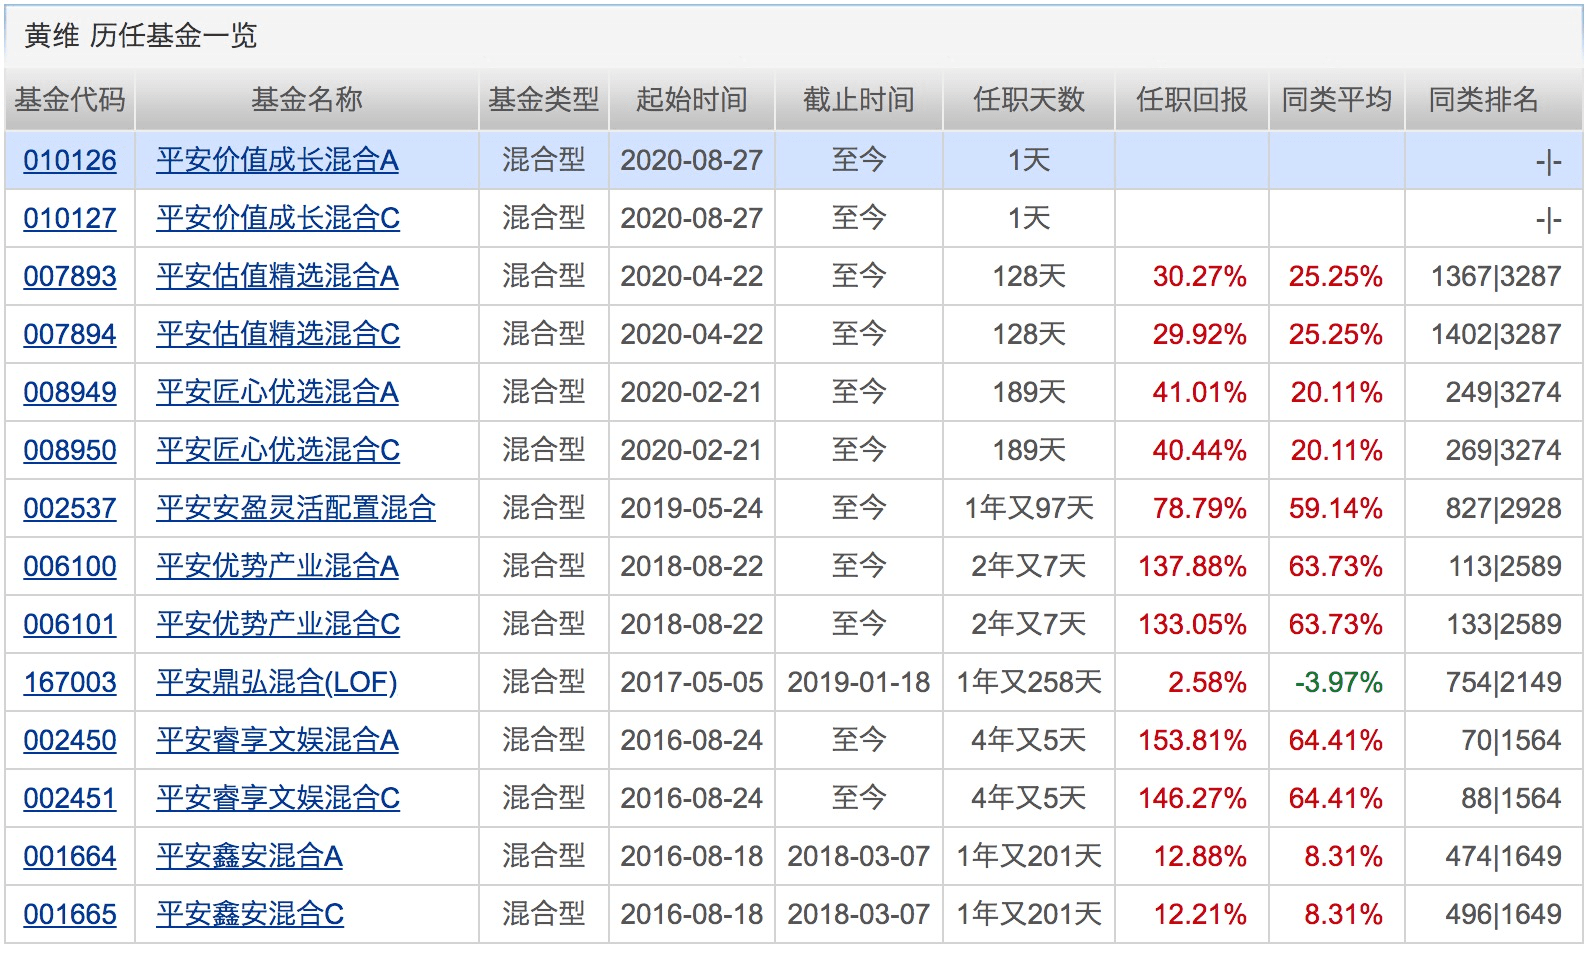Click the title 黄维 历任基金一览
Viewport: 1592px width, 956px height.
click(x=141, y=36)
